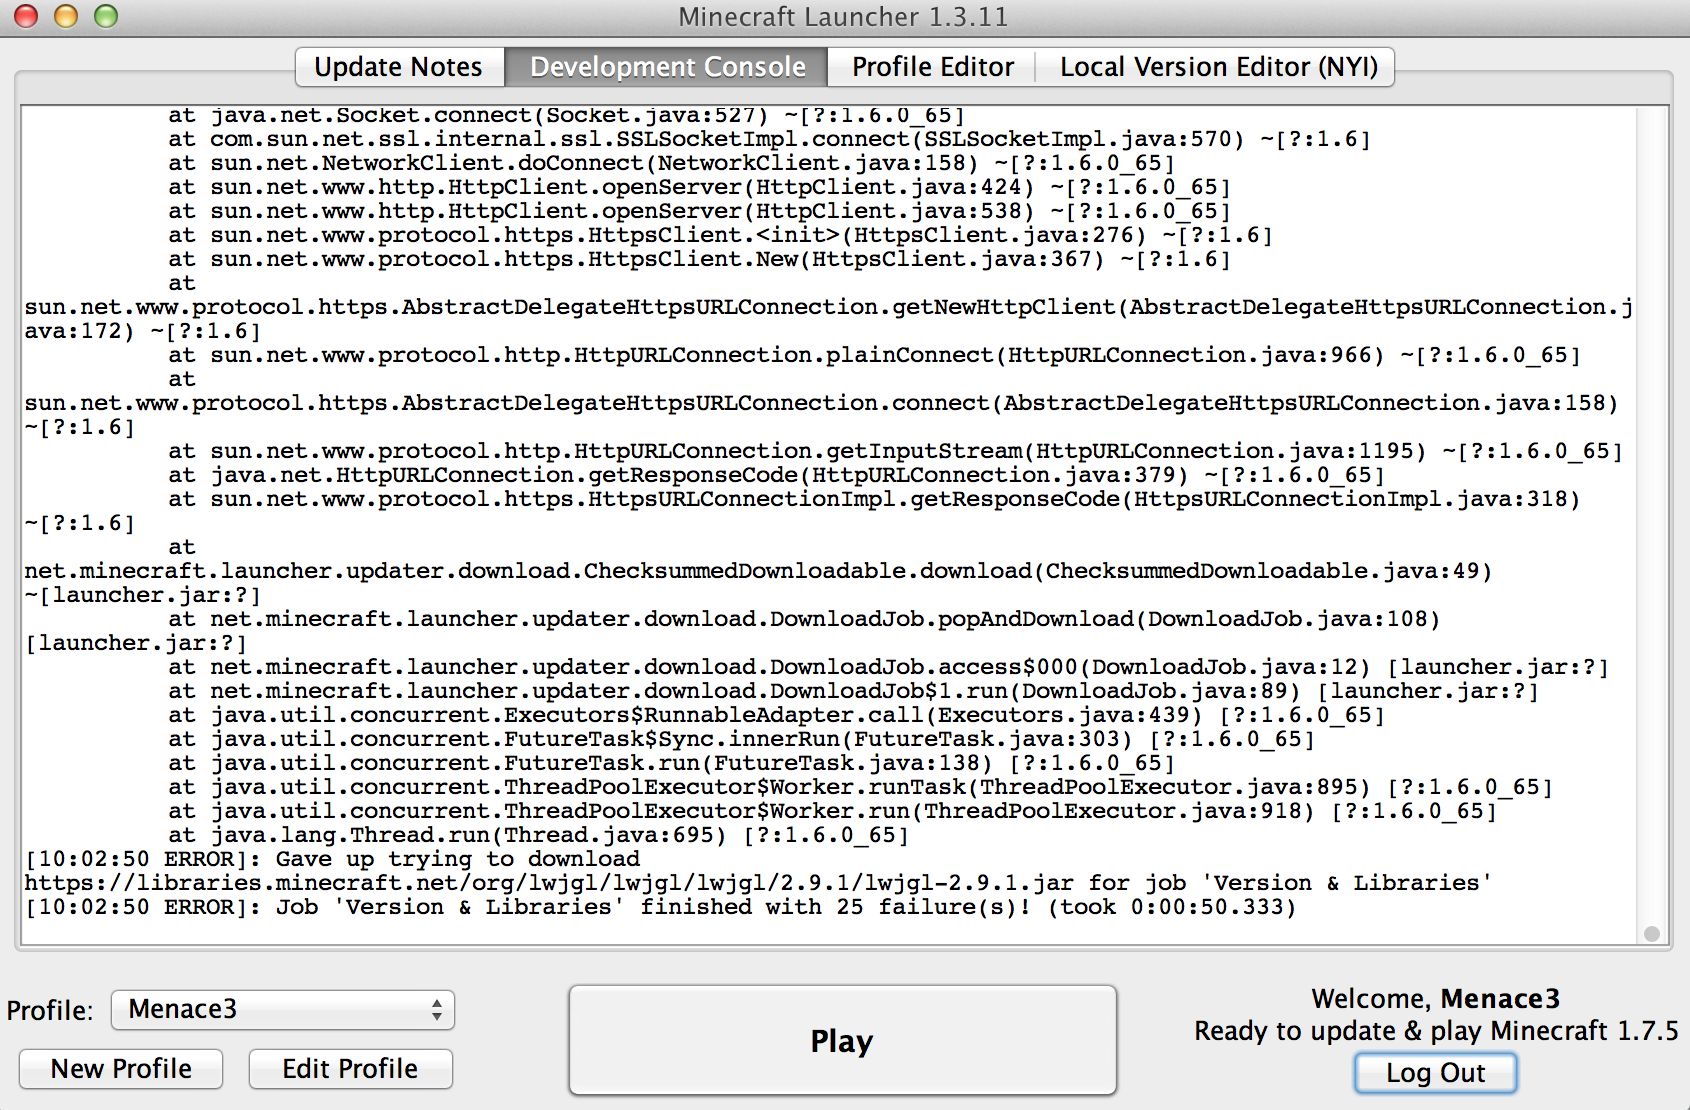
Task: Click the 'Minecraft Launcher 1.3.11' window title
Action: 843,17
